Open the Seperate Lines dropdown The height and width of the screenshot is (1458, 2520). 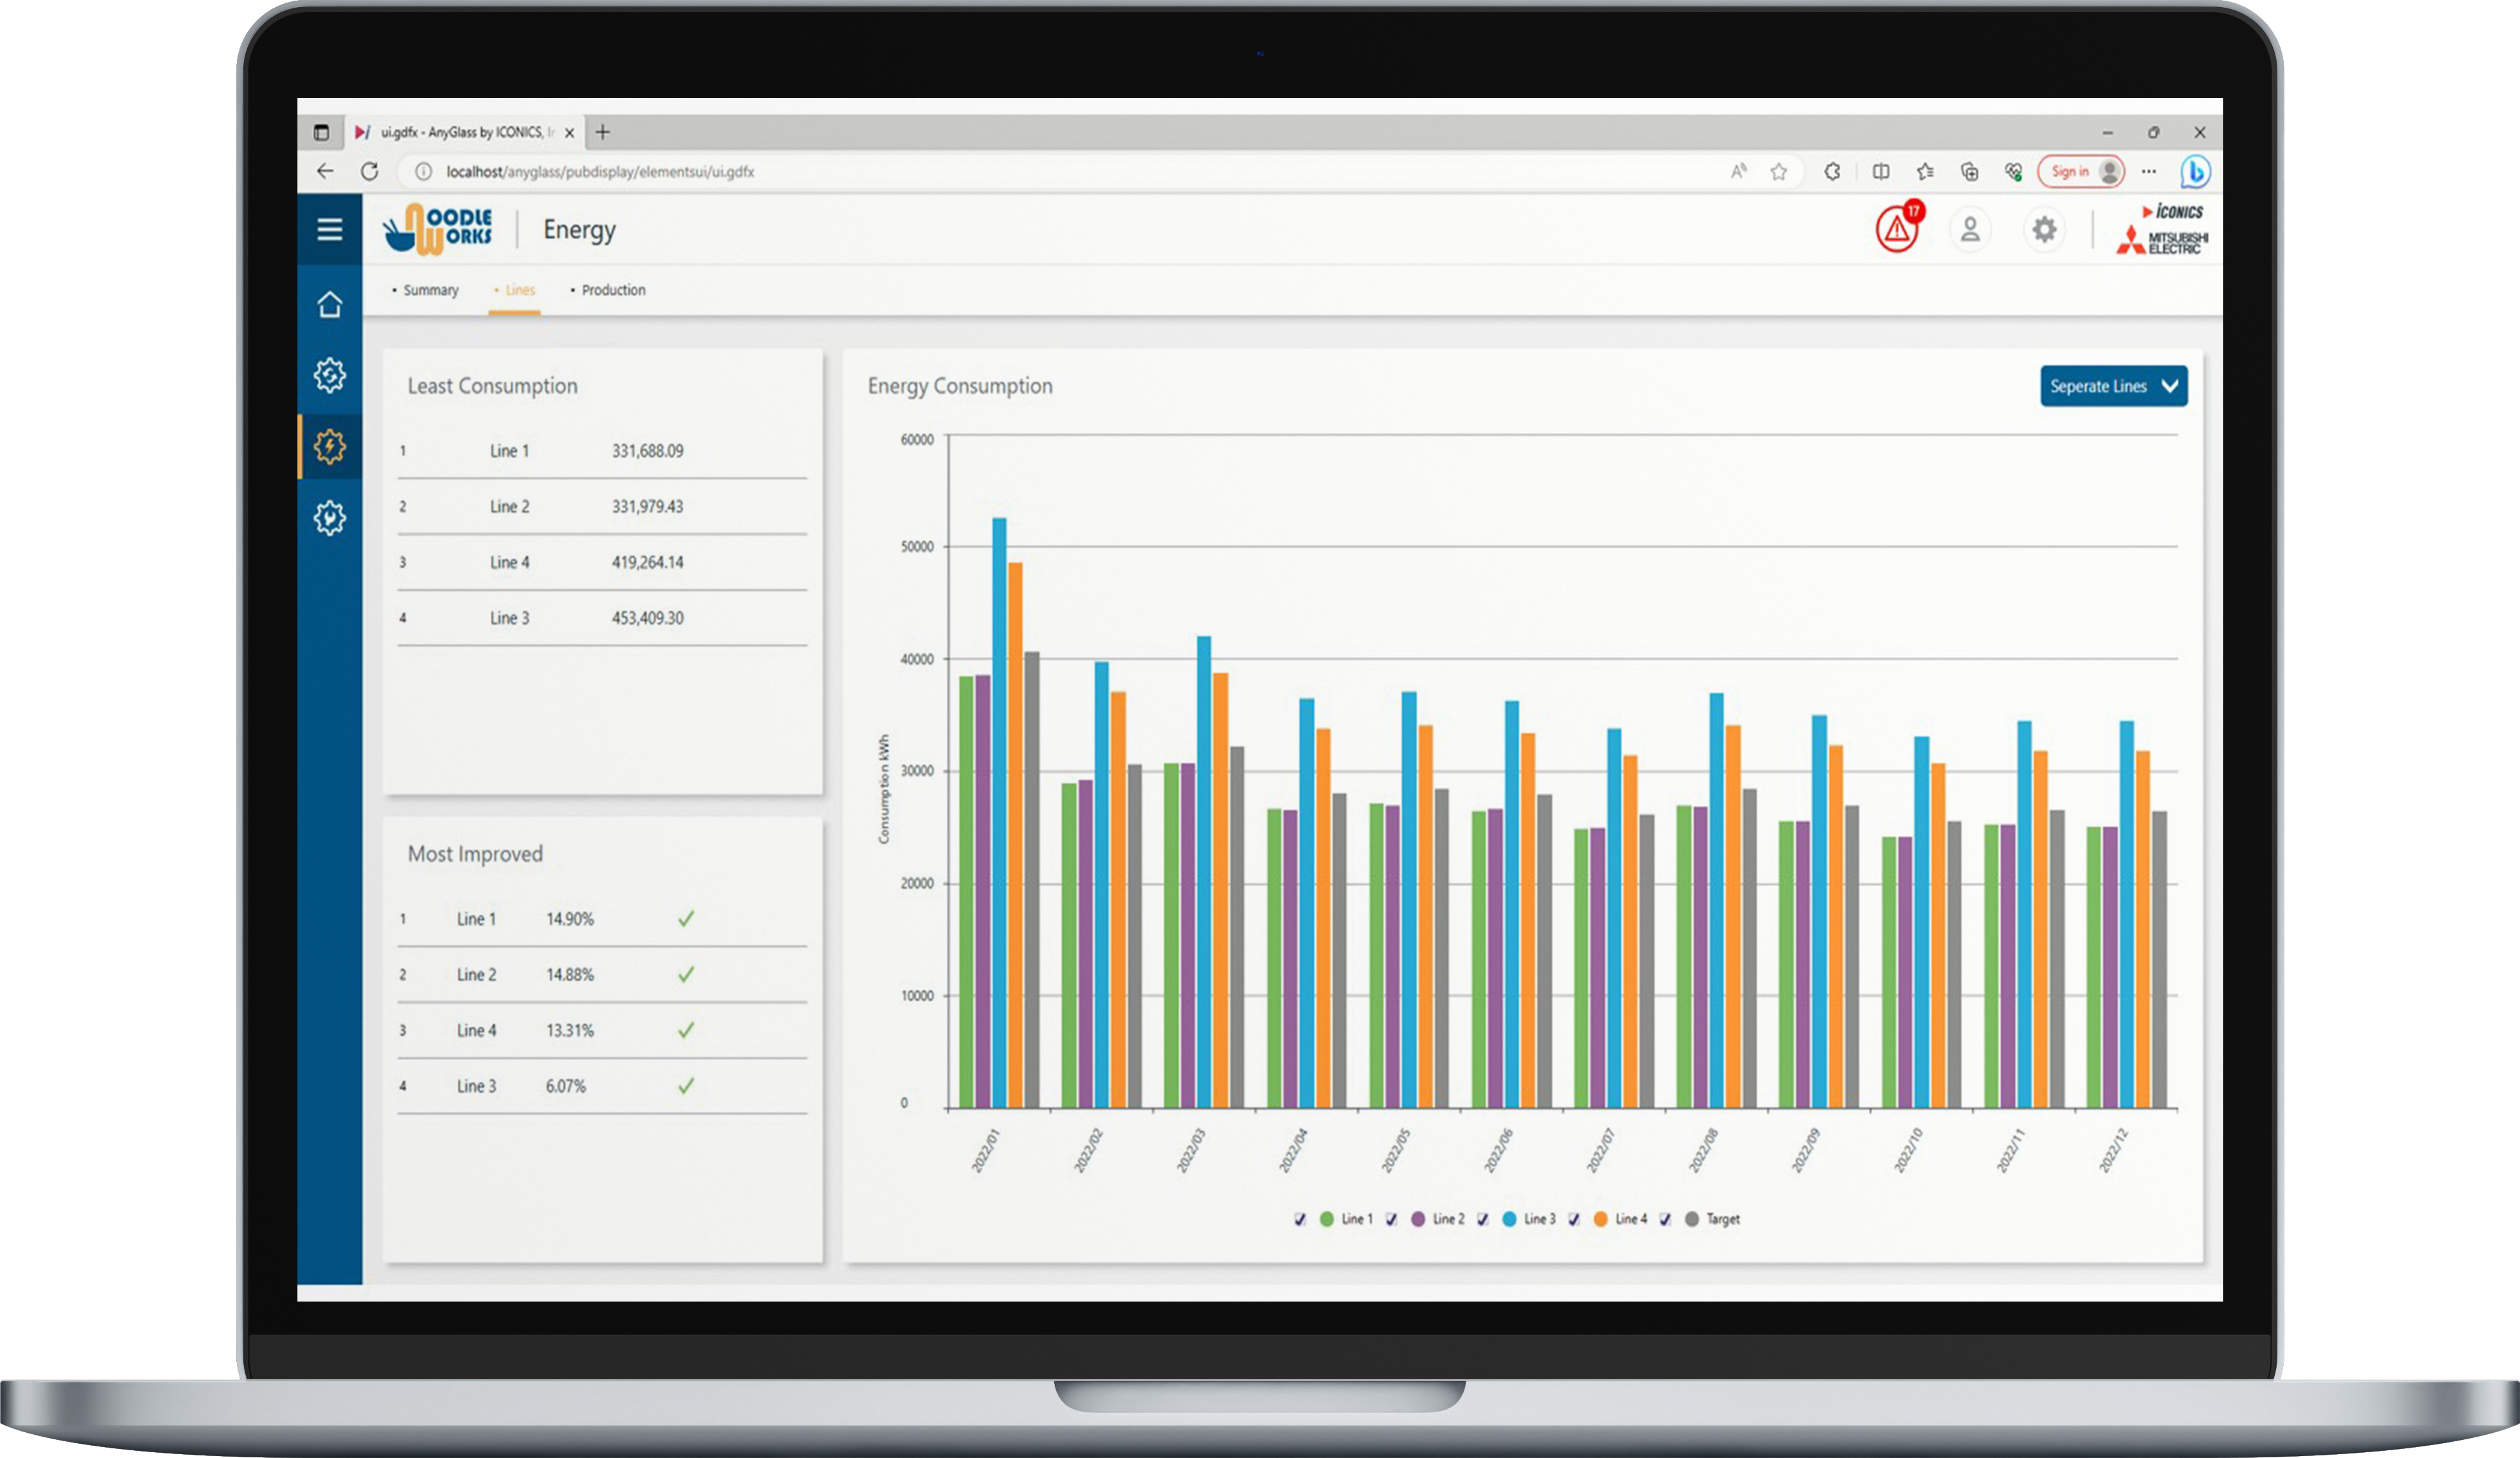click(2113, 386)
